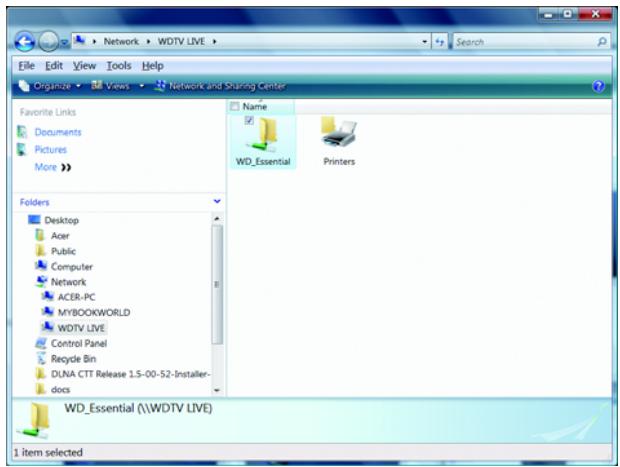
Task: Go back with the Back arrow button
Action: [25, 41]
